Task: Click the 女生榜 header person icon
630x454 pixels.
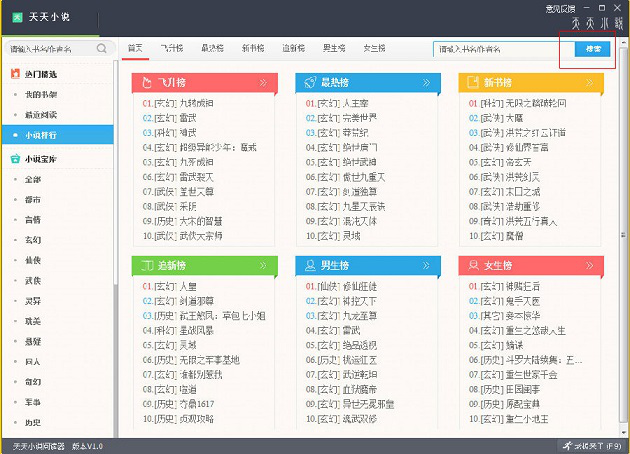Action: coord(474,265)
